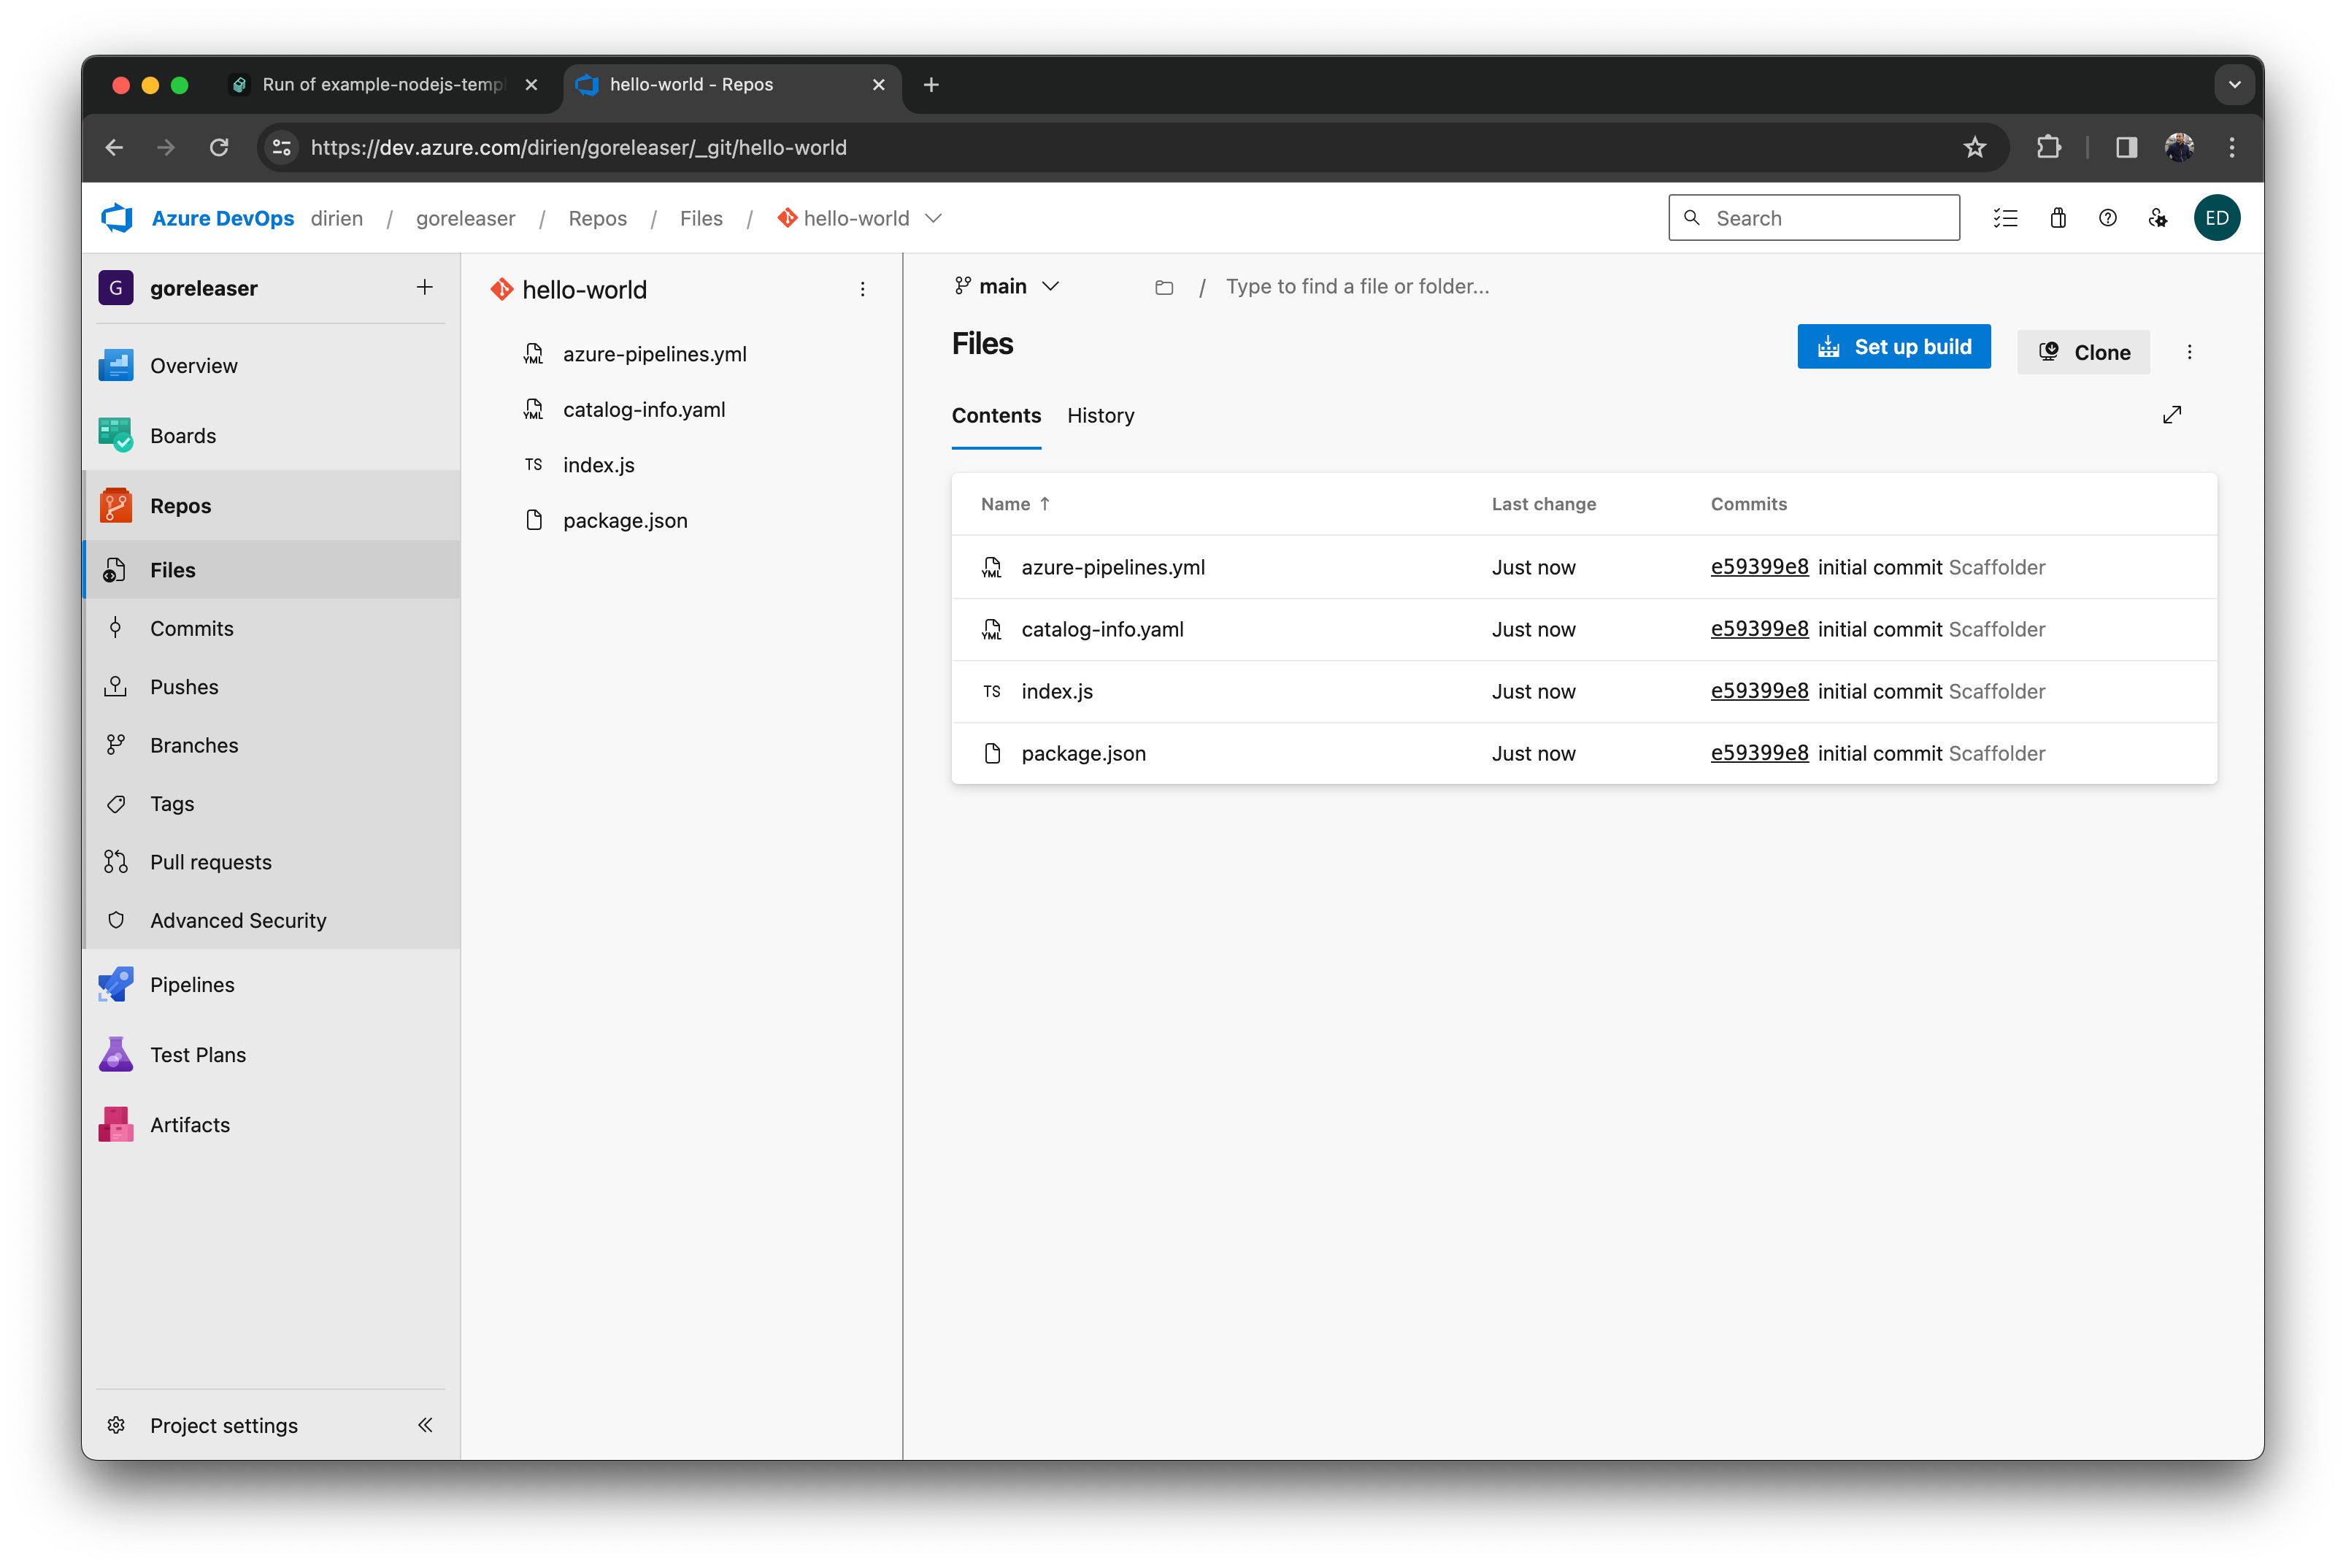
Task: Click the Search input field
Action: tap(1813, 218)
